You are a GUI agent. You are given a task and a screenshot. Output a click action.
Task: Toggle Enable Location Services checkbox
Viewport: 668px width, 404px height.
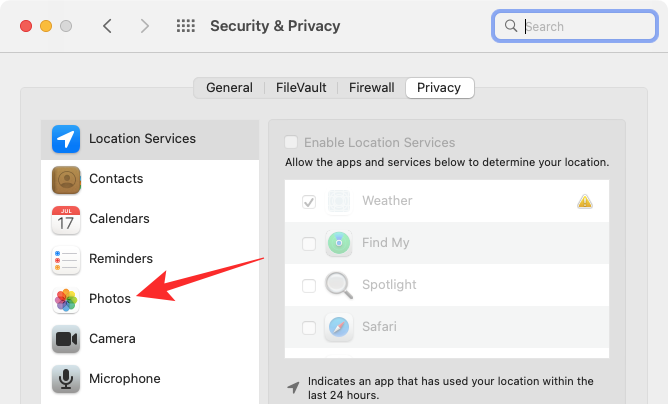[291, 143]
